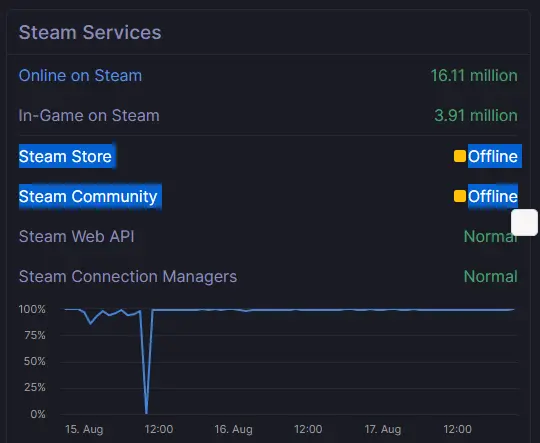Viewport: 540px width, 443px height.
Task: Click the yellow status icon beside Steam Community
Action: pos(460,196)
